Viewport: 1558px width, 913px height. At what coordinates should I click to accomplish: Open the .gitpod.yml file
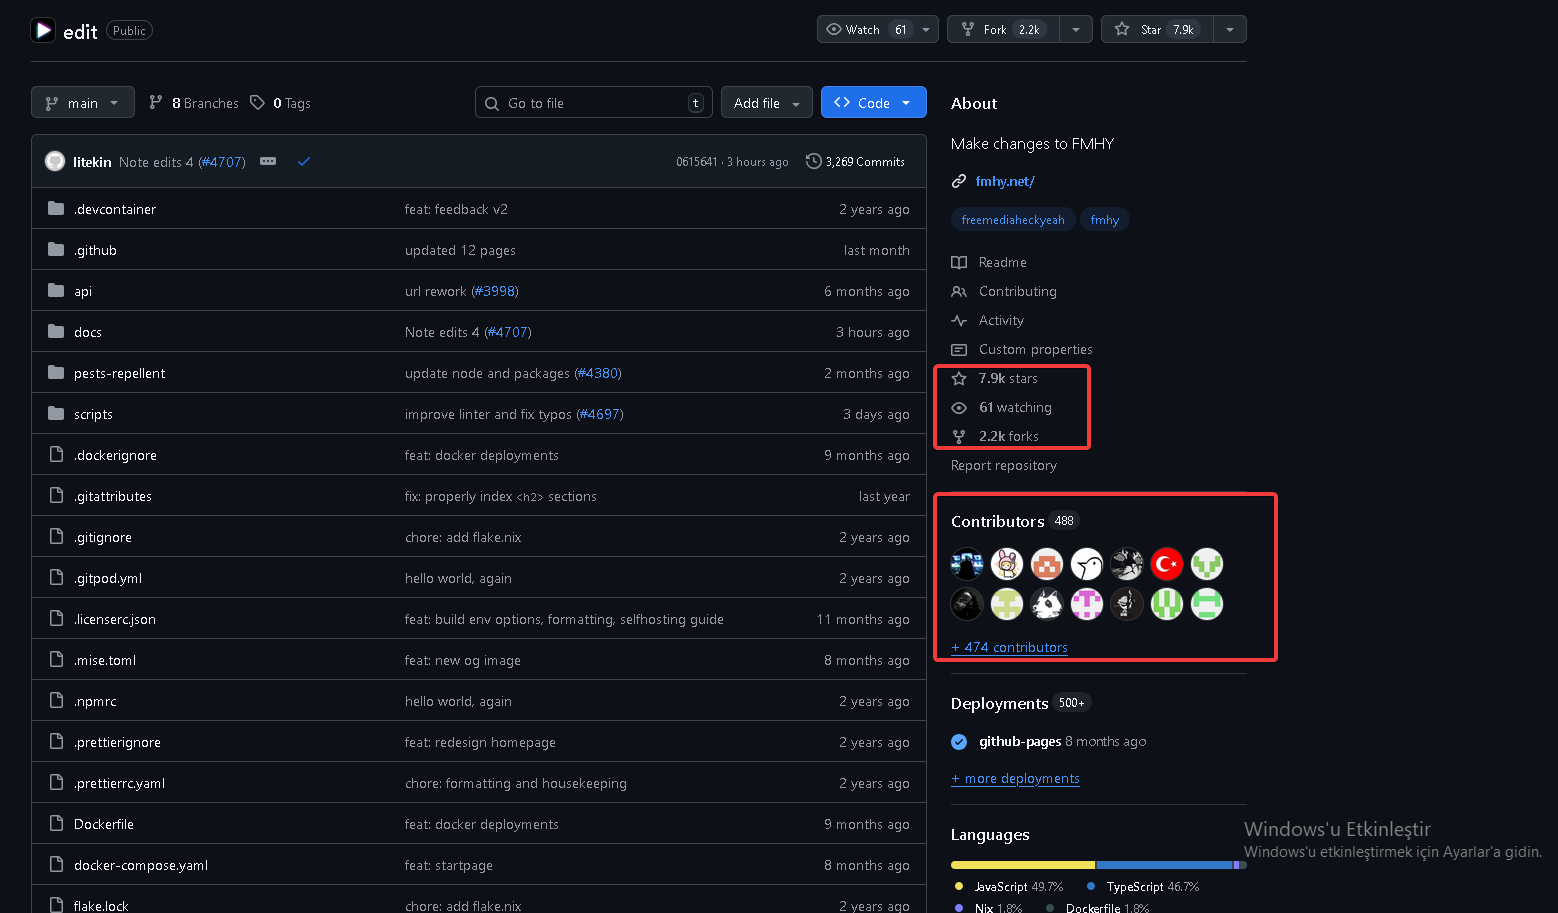click(x=108, y=578)
